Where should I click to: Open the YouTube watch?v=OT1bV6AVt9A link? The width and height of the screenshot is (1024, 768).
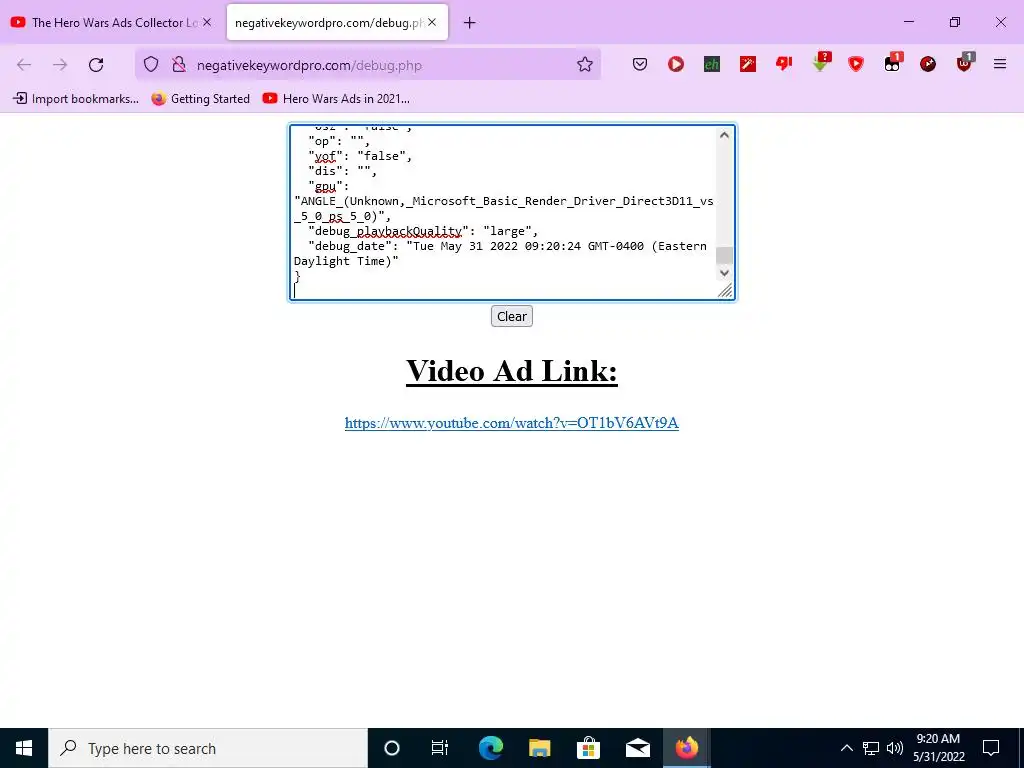coord(511,423)
